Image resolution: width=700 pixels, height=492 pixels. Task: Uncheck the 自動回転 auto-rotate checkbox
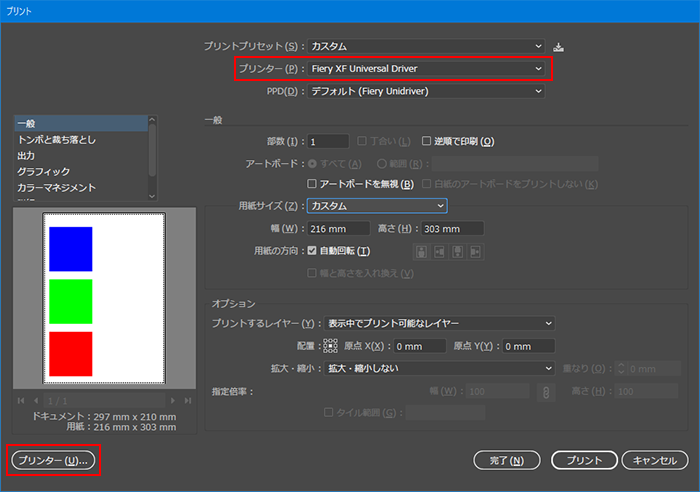[x=312, y=250]
